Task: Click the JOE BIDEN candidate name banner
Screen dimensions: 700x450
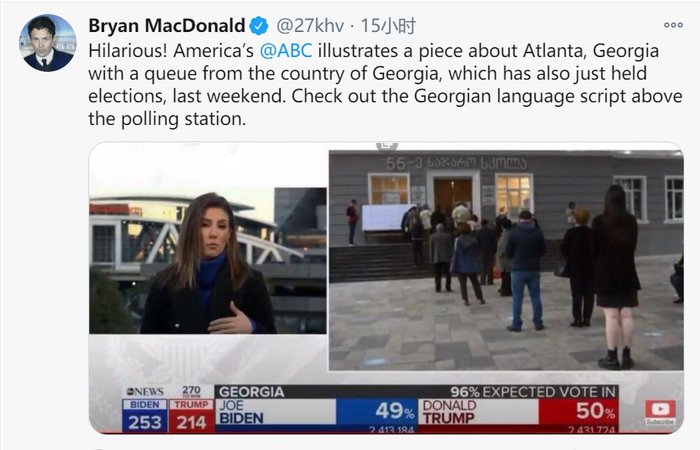Action: (x=275, y=412)
